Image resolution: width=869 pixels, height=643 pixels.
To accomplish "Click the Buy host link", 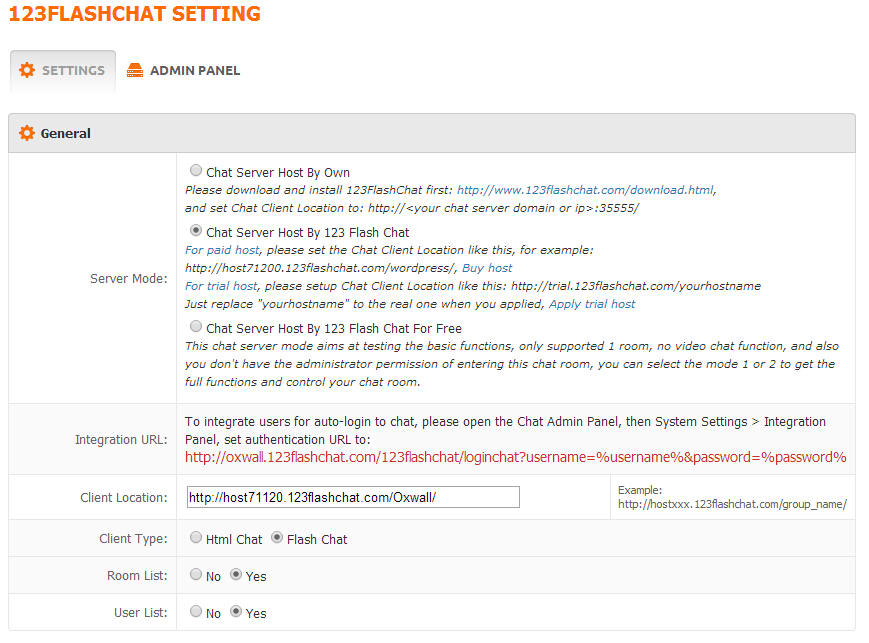I will tap(487, 268).
